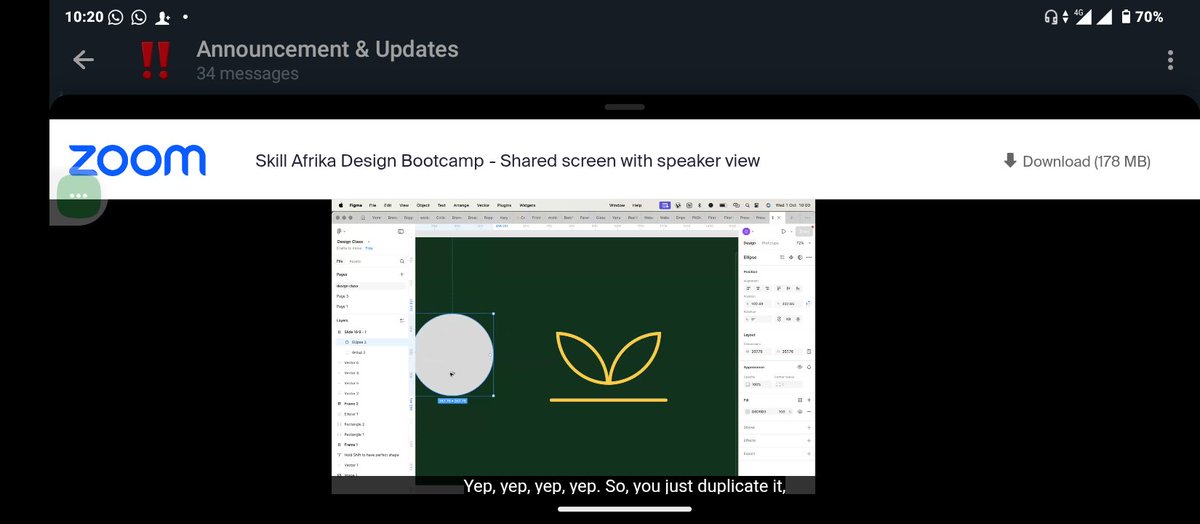Image resolution: width=1200 pixels, height=524 pixels.
Task: Open Page 1 in pages list
Action: [x=343, y=306]
